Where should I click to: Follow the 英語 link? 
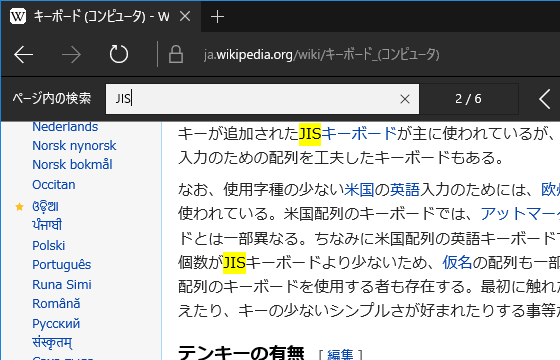[405, 190]
